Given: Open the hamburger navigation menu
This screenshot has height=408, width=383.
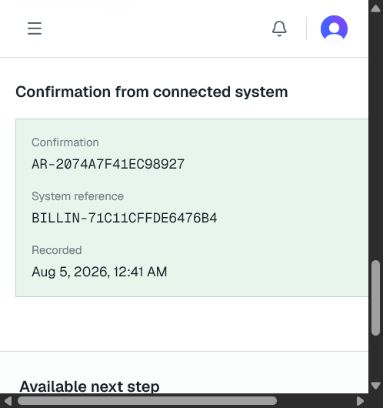Looking at the screenshot, I should coord(35,28).
